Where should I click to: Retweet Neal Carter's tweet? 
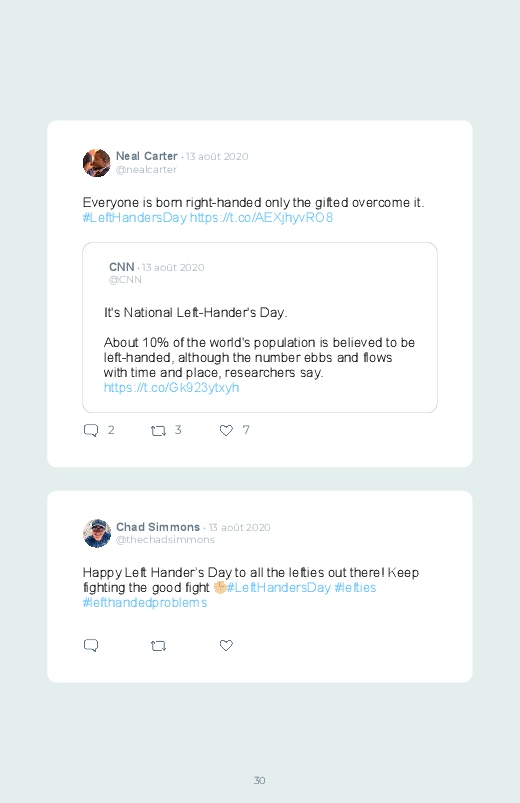[x=158, y=431]
